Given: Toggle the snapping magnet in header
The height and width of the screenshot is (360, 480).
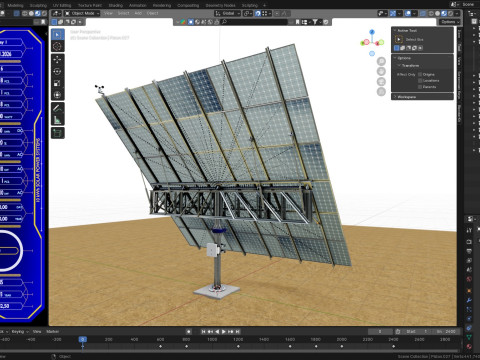Looking at the screenshot, I should click(258, 13).
